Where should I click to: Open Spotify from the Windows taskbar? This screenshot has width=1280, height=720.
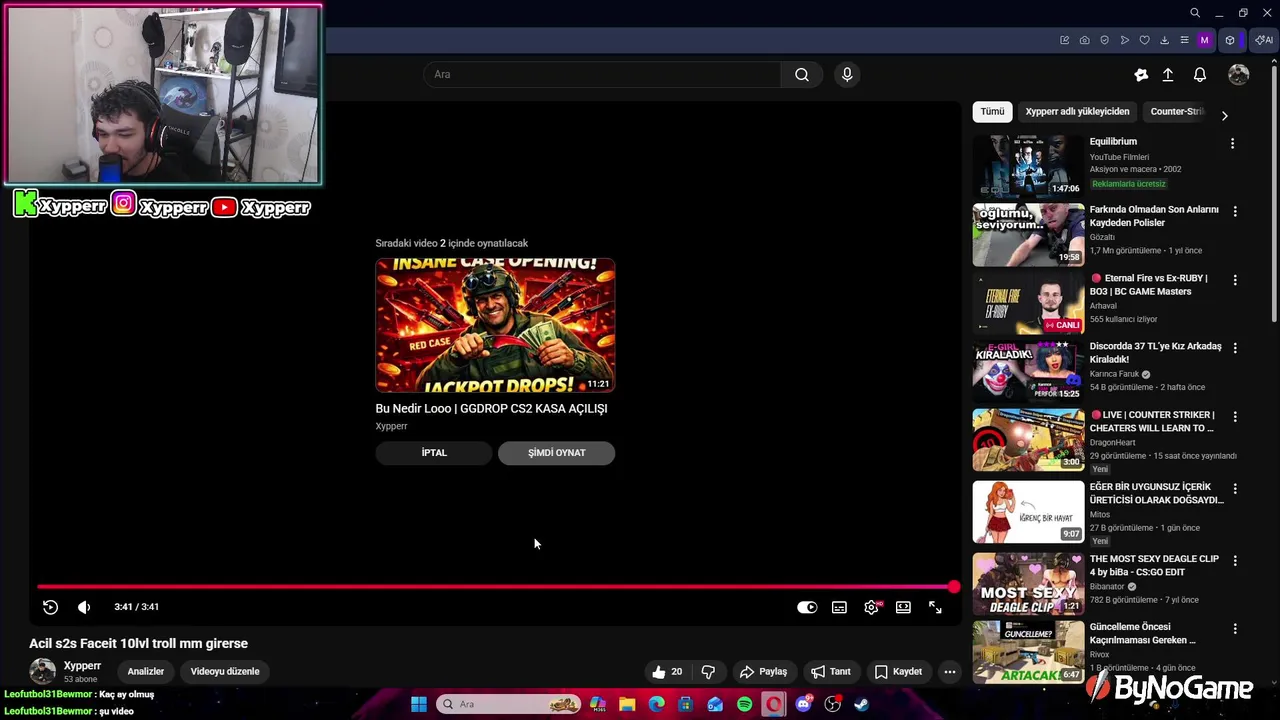(x=744, y=705)
